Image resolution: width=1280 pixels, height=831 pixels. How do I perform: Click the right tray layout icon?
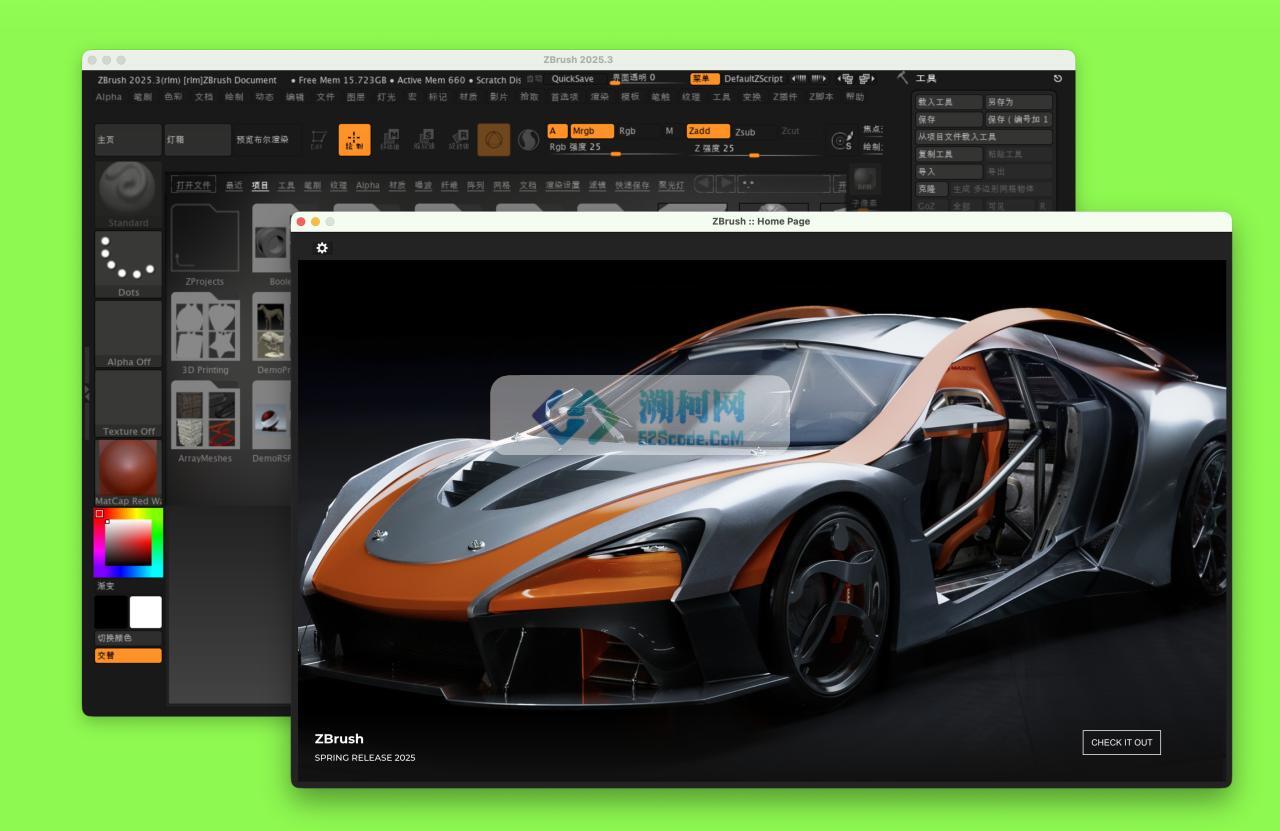866,79
